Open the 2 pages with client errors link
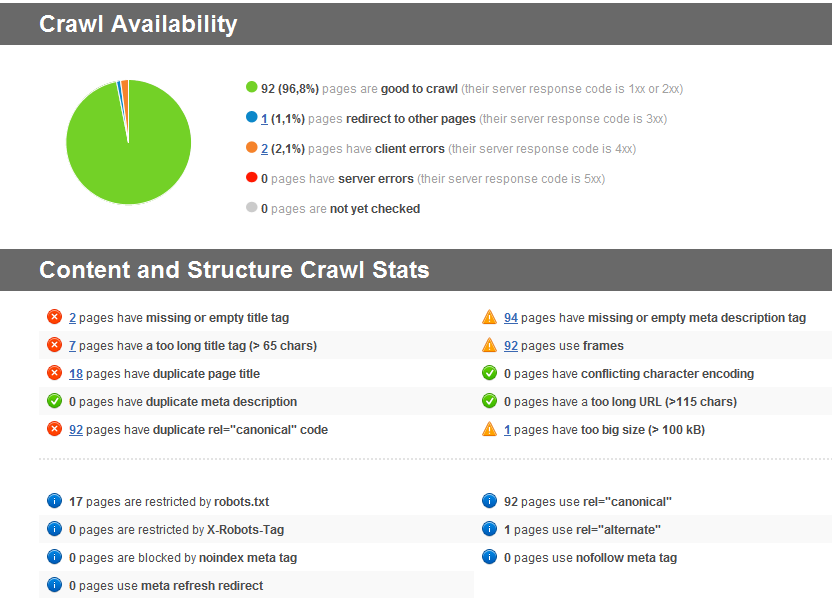 pyautogui.click(x=264, y=149)
